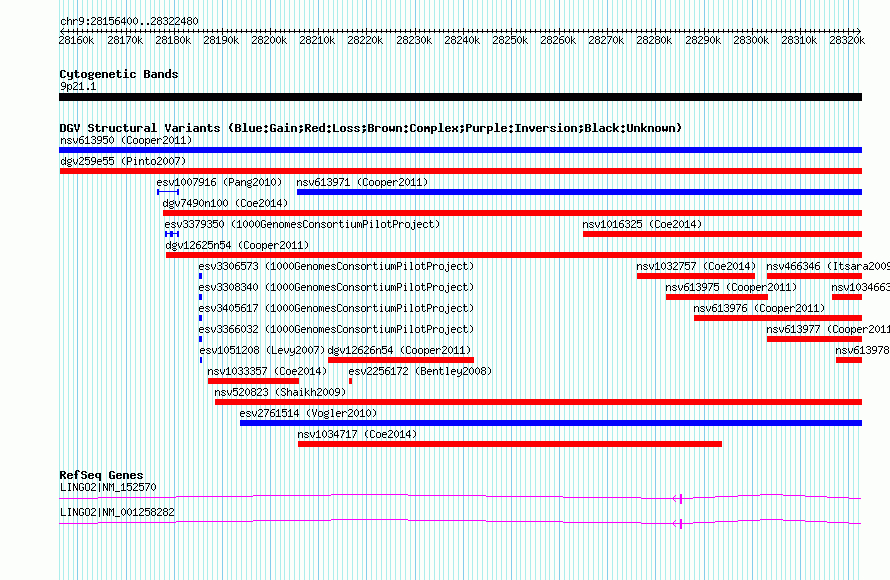Click the nsv613978 red bar
Image resolution: width=890 pixels, height=580 pixels.
click(849, 360)
